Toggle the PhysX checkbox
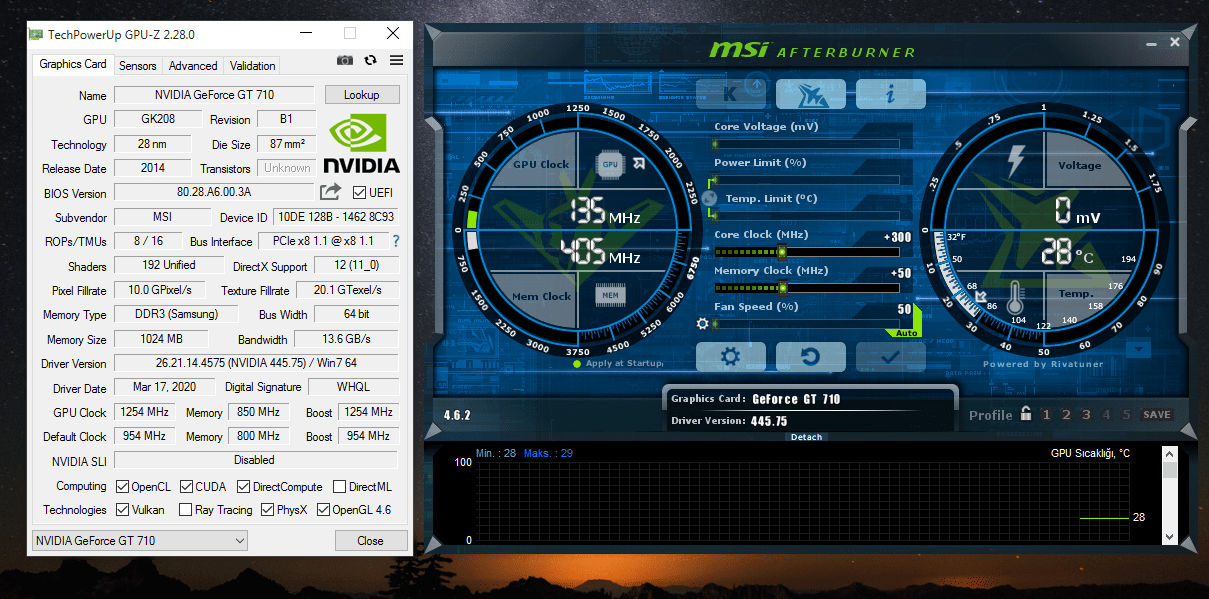Screen dimensions: 1209x599 (x=268, y=510)
